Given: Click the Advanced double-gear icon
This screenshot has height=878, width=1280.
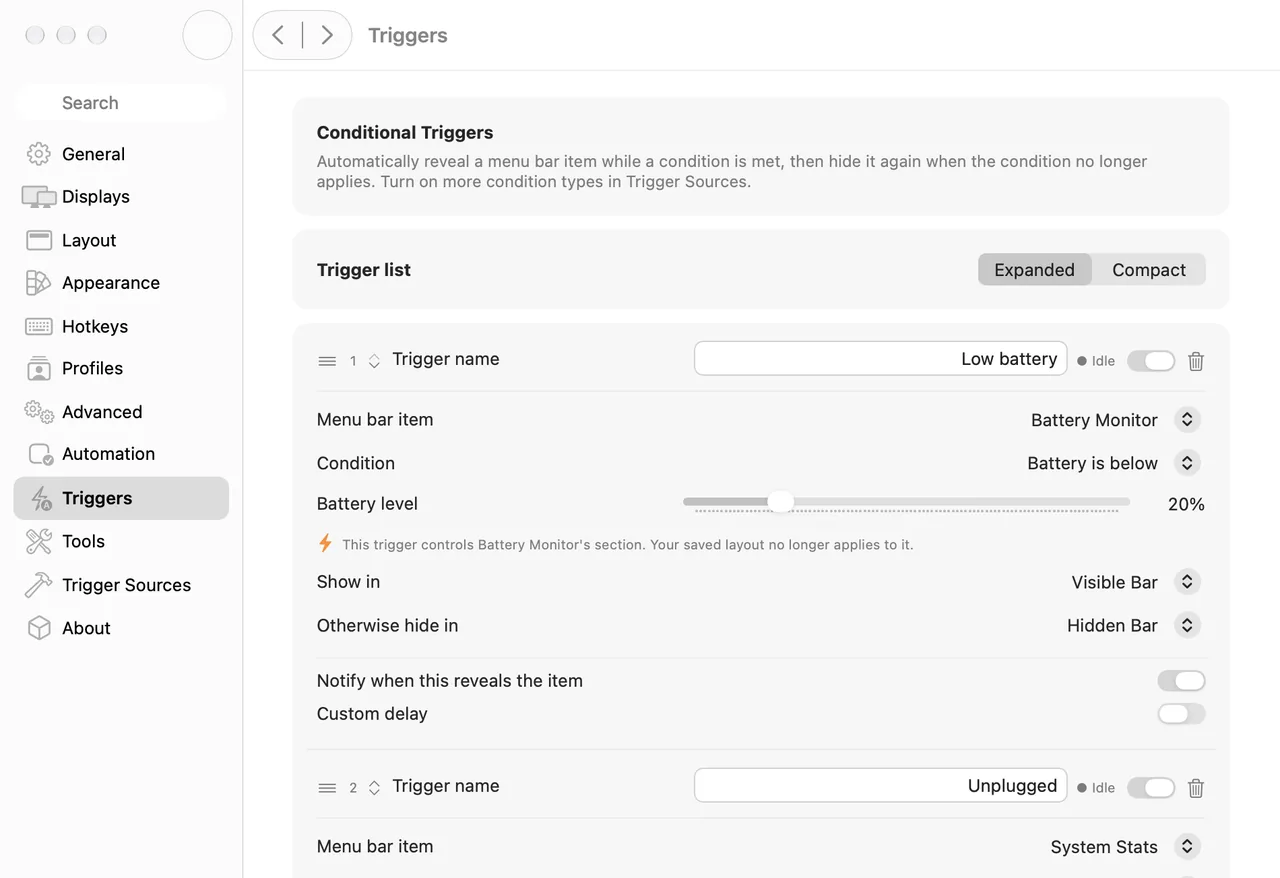Looking at the screenshot, I should click(39, 412).
